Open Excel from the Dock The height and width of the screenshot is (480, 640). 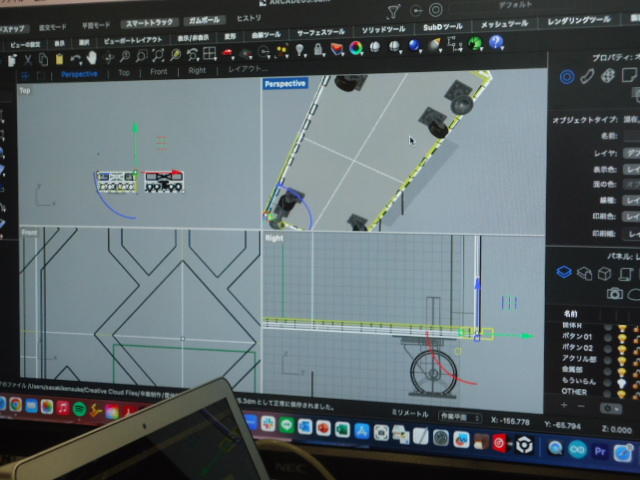coord(342,429)
